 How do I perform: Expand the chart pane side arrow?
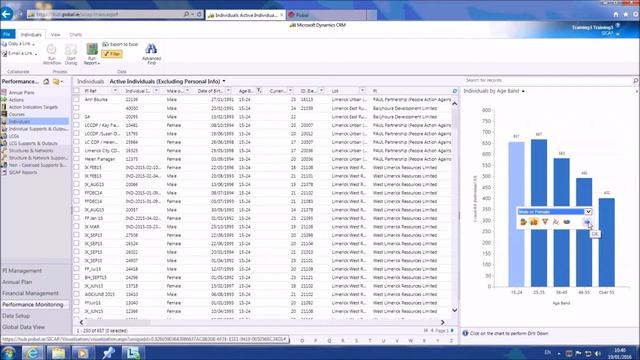coord(637,91)
